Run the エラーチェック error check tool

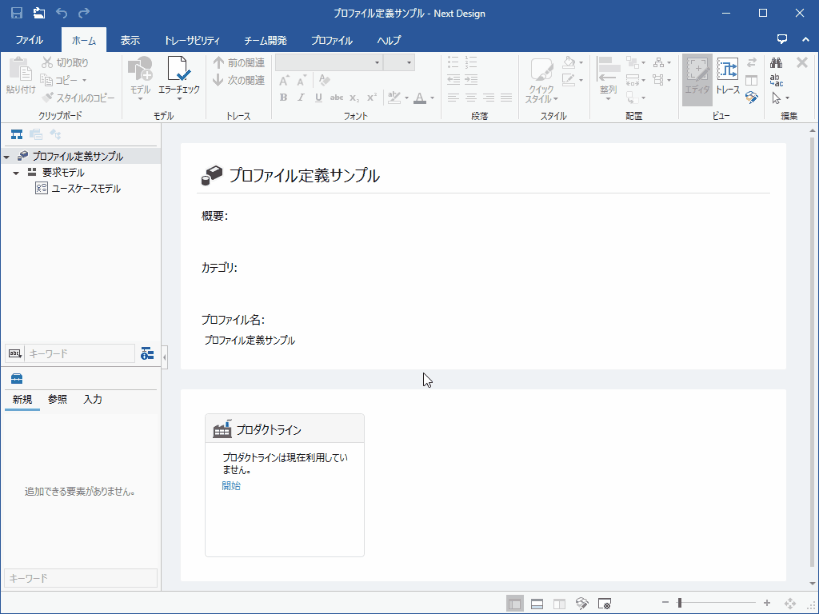[179, 76]
